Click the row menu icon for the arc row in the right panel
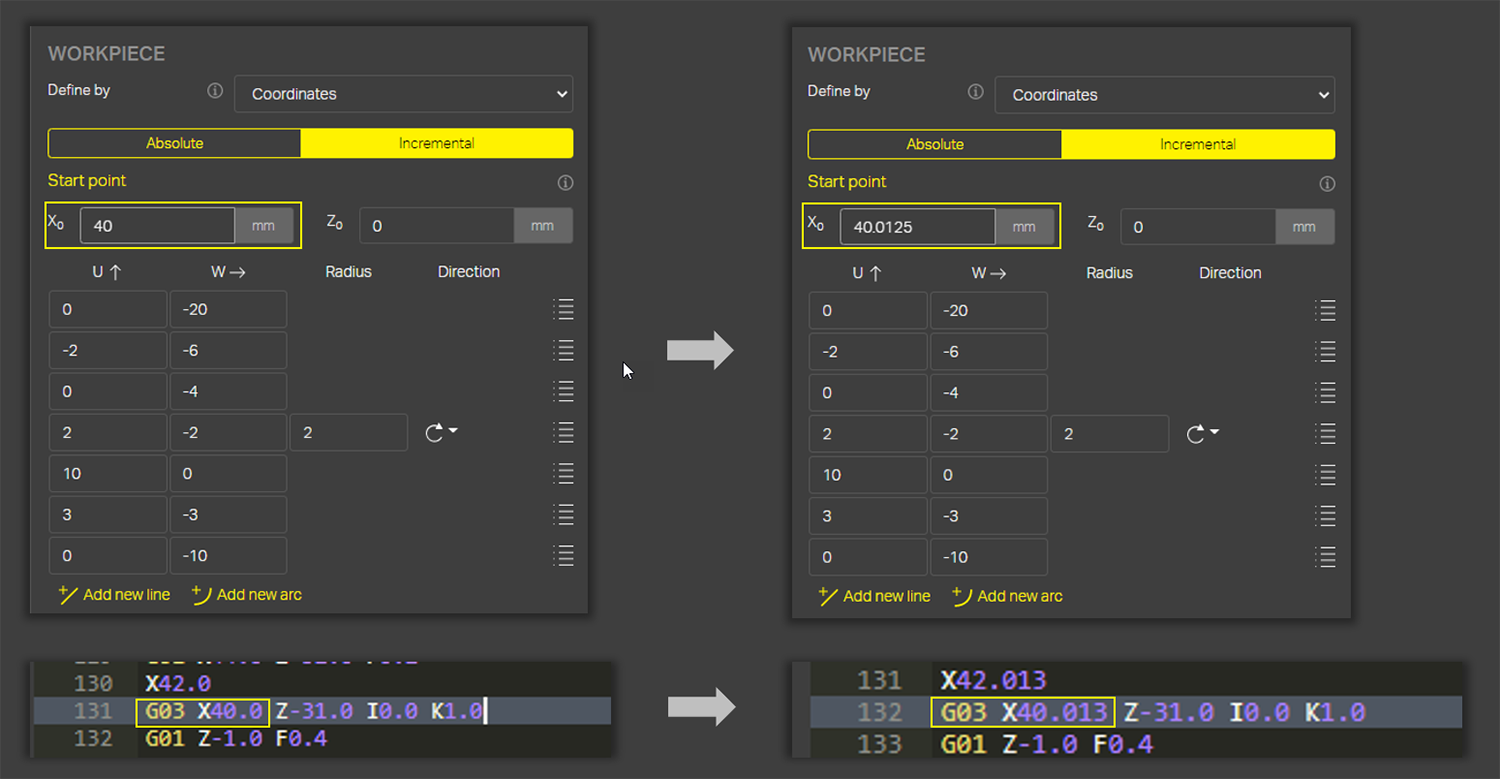The width and height of the screenshot is (1500, 779). point(1325,434)
